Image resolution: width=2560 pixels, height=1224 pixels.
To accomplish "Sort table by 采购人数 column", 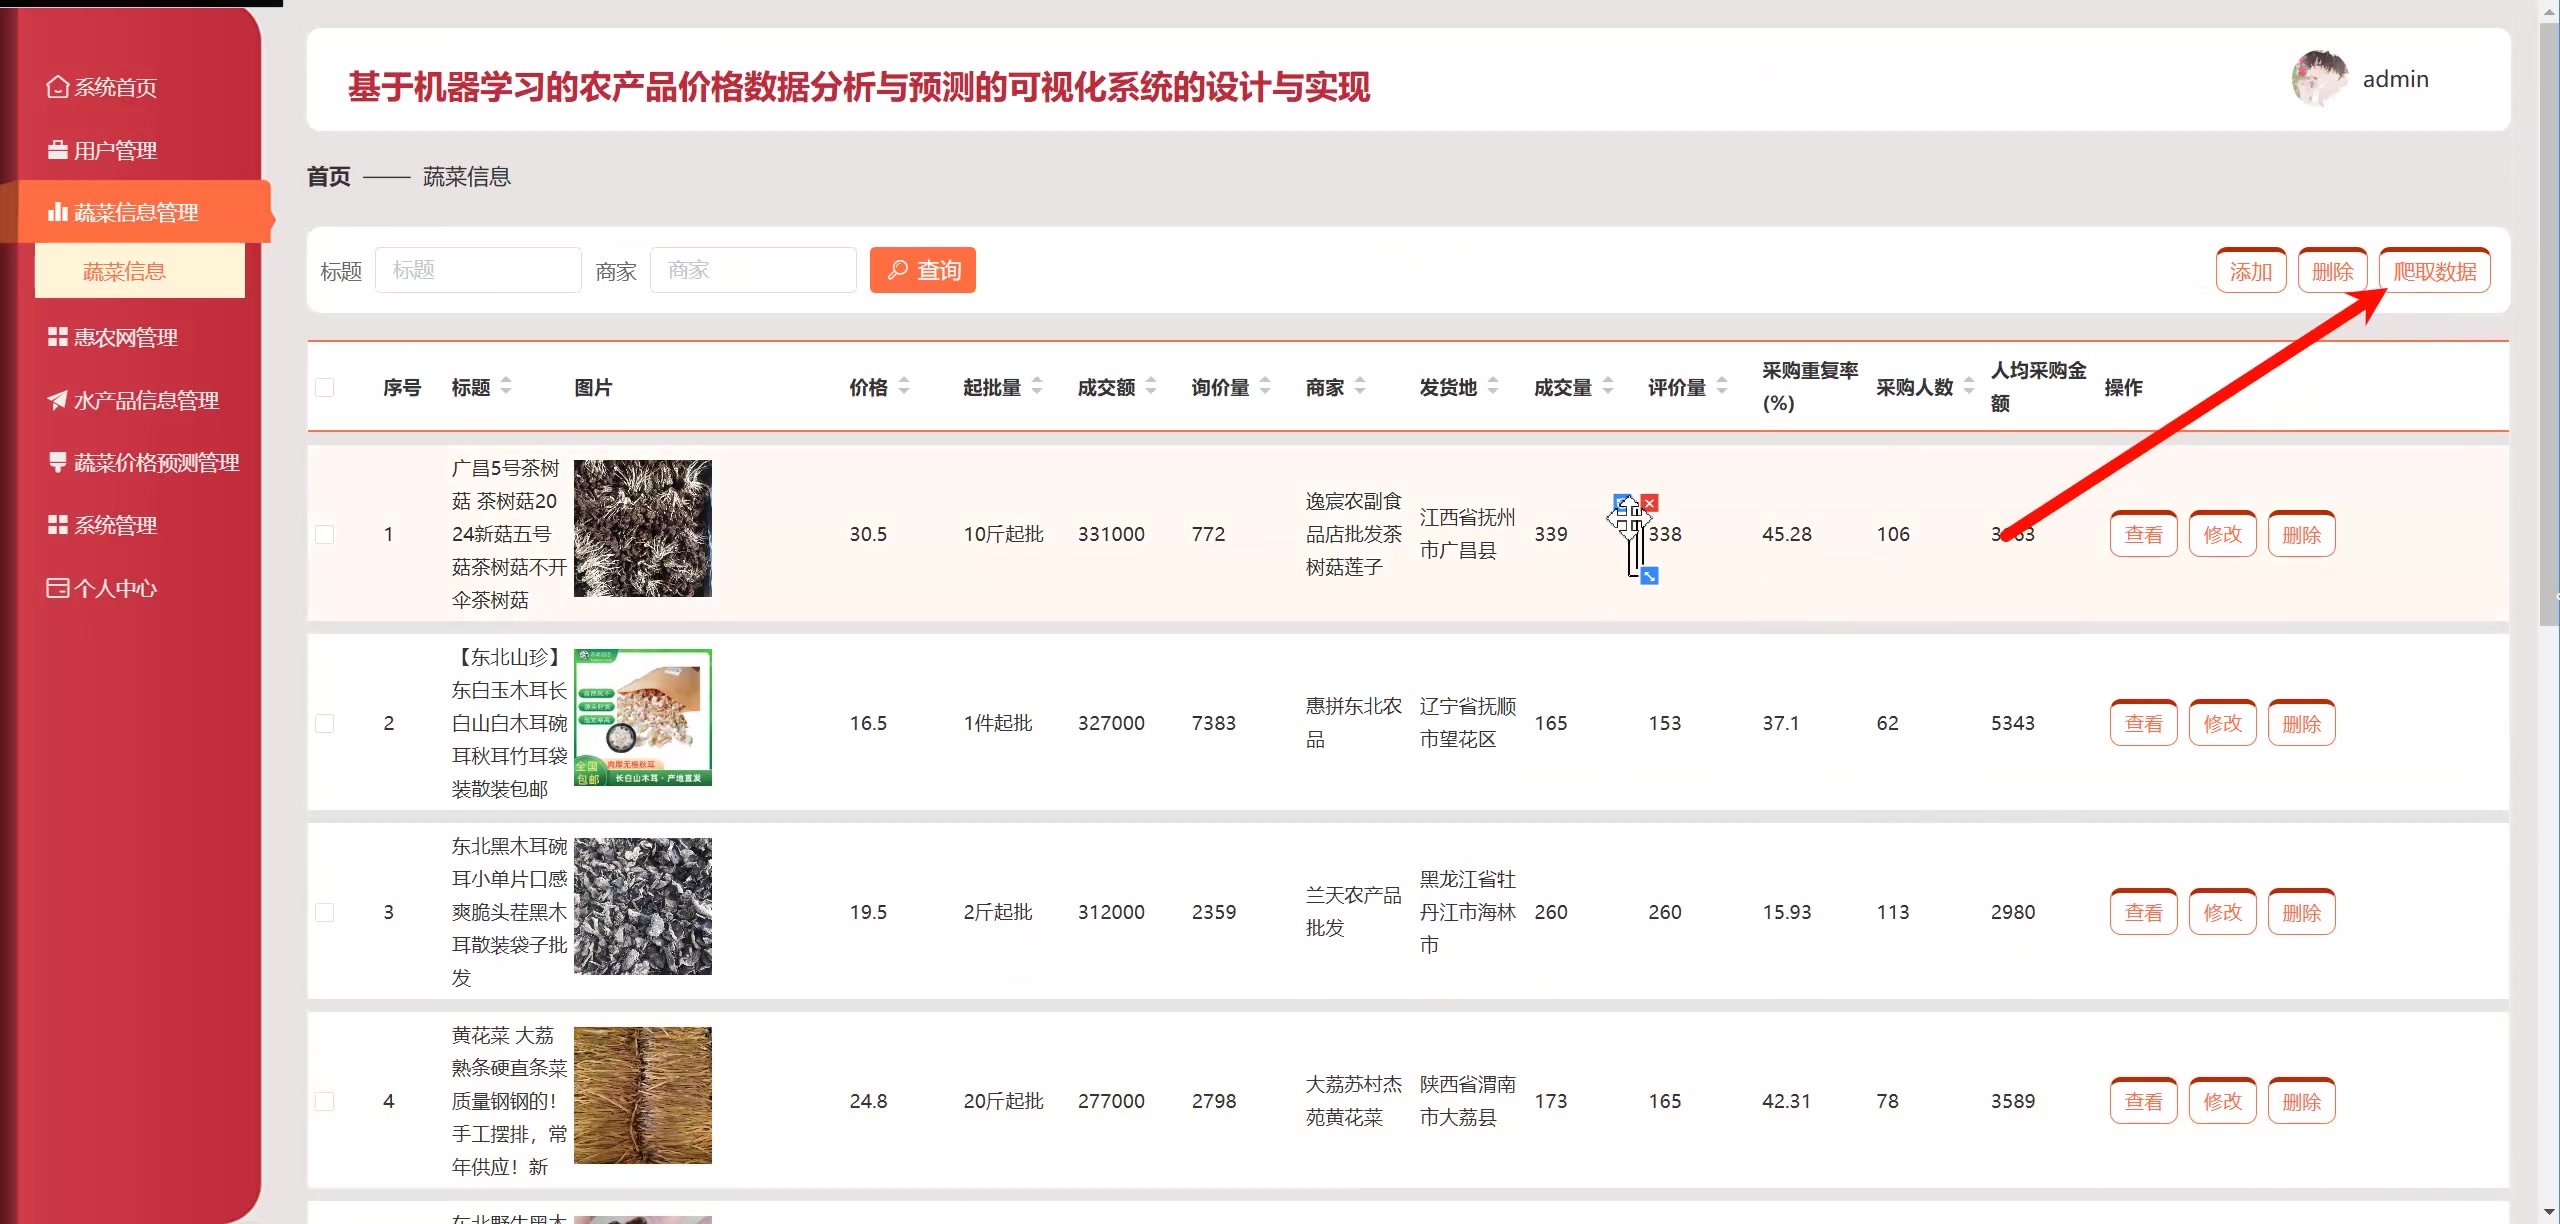I will click(x=1969, y=387).
